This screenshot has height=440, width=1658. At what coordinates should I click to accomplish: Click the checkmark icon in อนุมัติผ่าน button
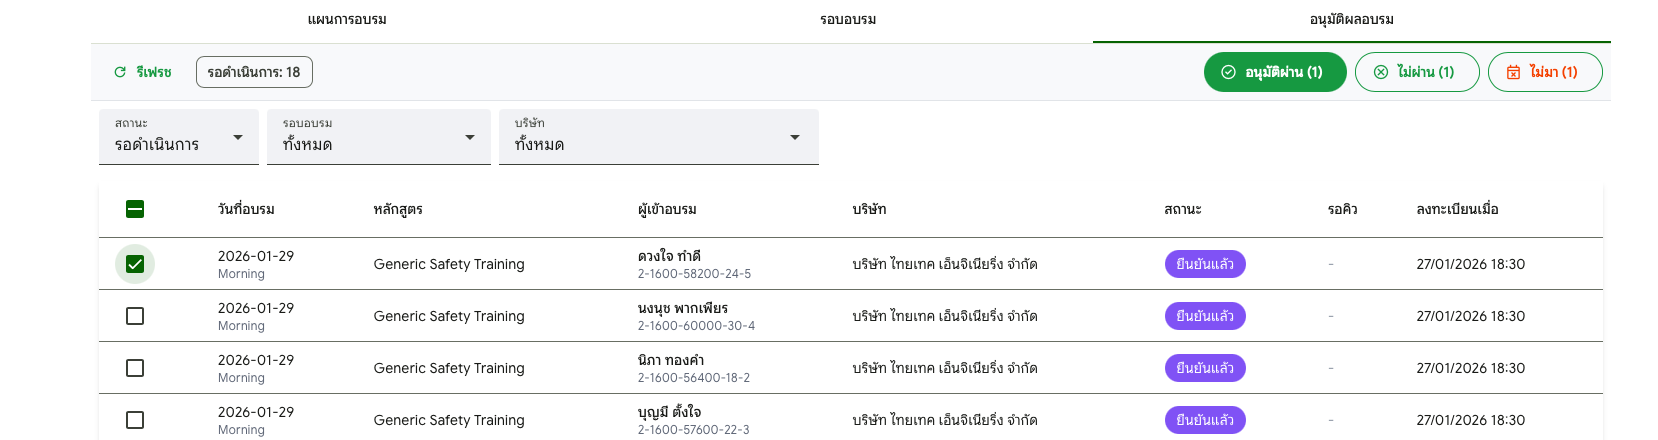[1228, 72]
